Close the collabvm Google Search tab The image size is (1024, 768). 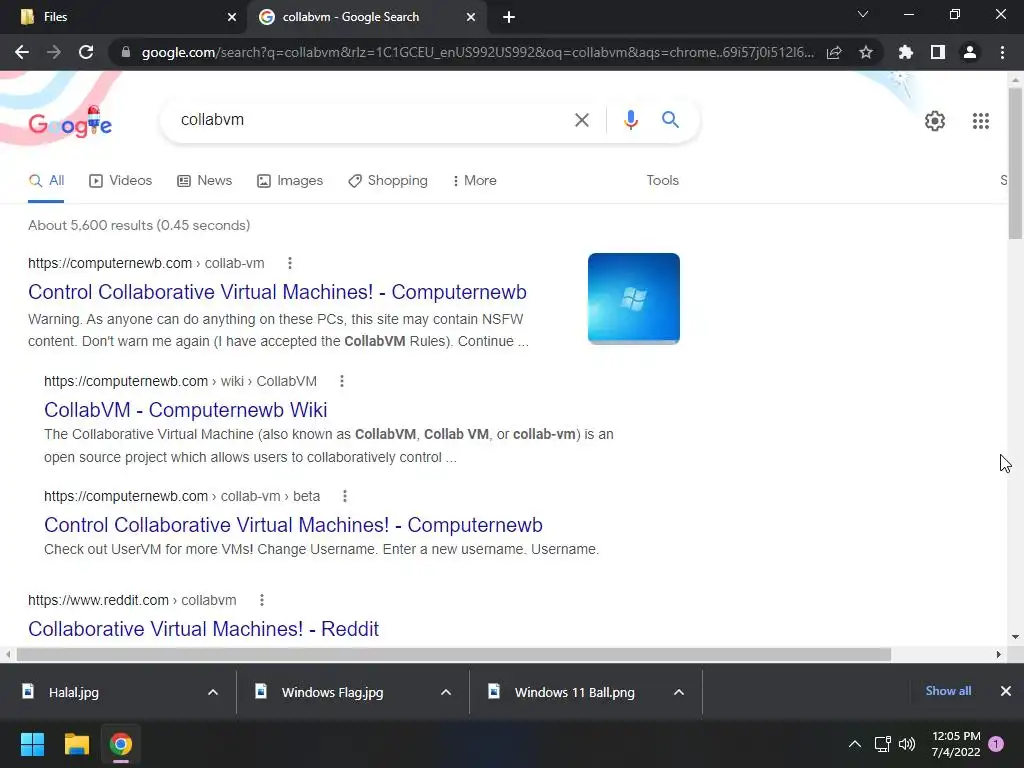tap(471, 17)
